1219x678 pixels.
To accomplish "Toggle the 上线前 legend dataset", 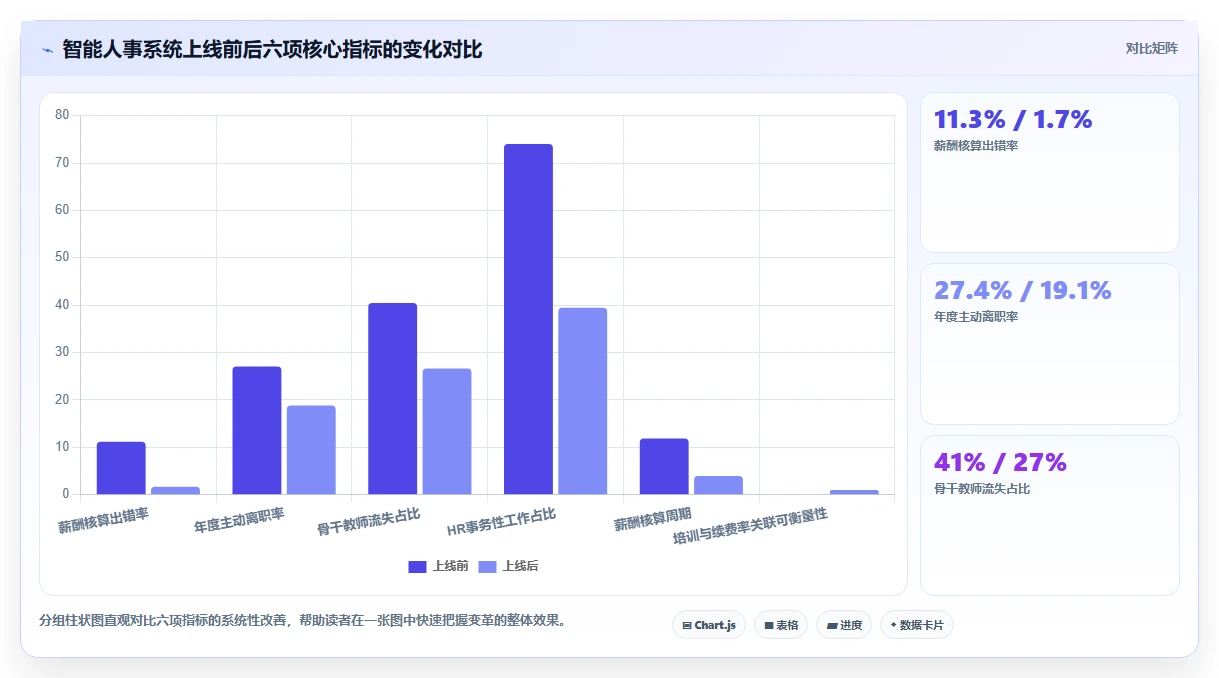I will click(x=438, y=566).
